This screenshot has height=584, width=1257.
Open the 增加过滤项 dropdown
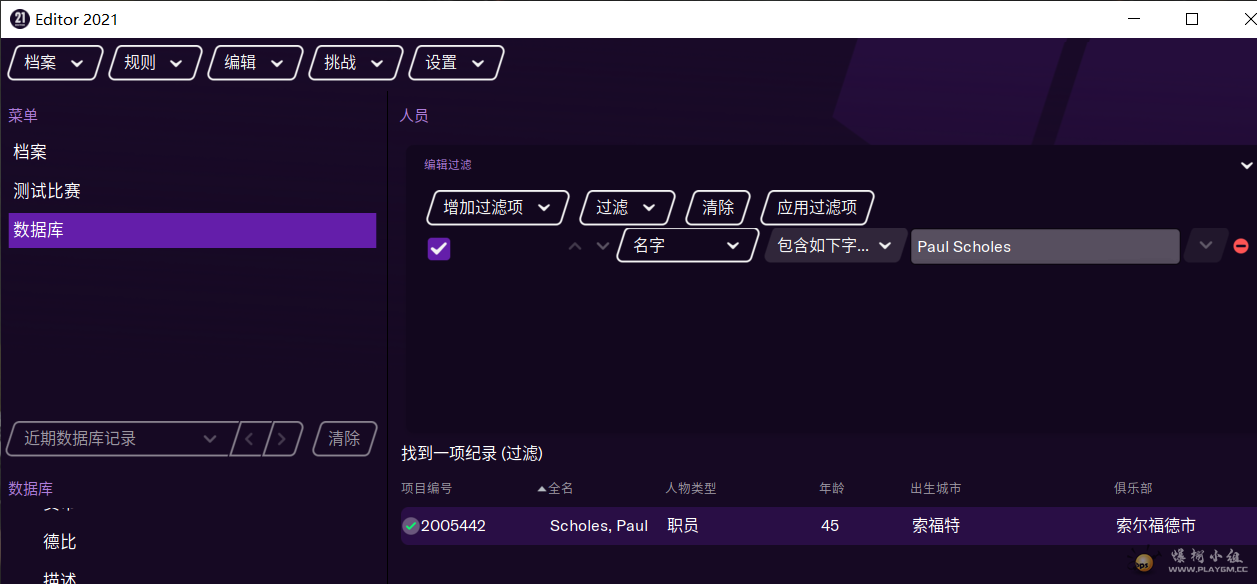[498, 208]
